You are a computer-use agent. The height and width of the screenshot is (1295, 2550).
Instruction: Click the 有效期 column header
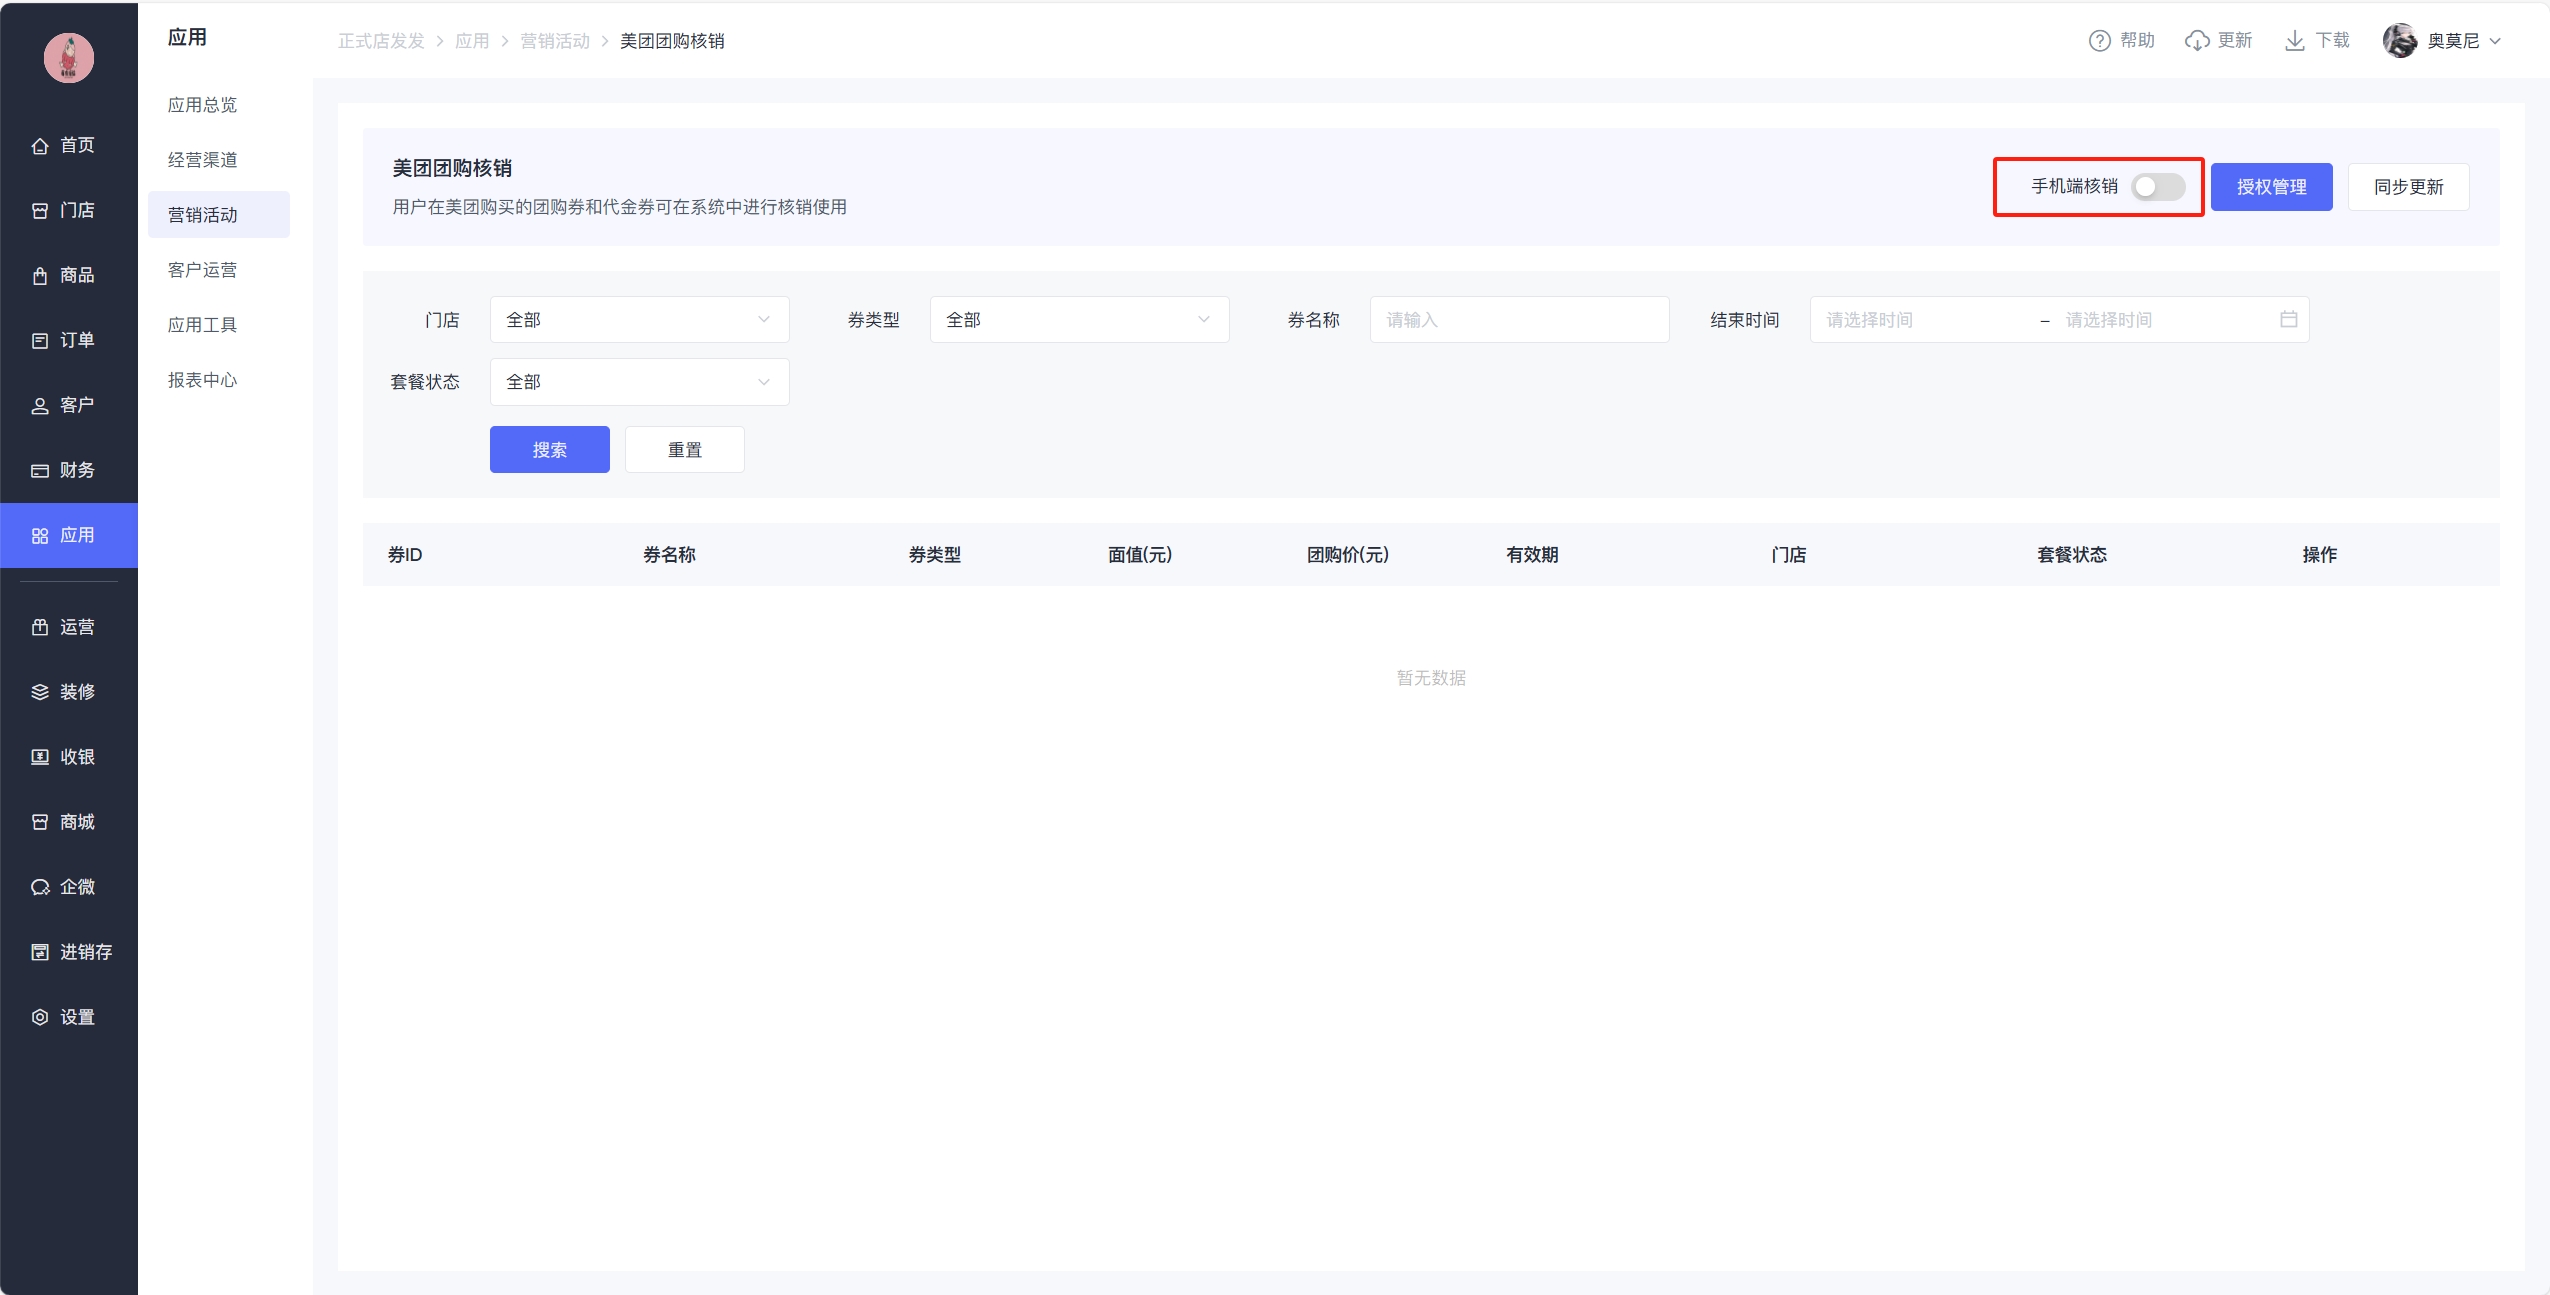(1532, 555)
